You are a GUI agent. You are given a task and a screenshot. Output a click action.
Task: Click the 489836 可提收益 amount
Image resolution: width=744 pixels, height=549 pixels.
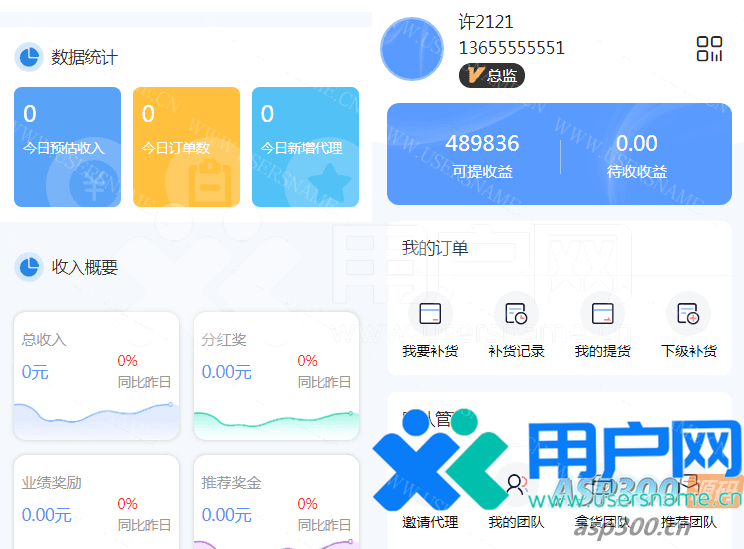tap(482, 143)
